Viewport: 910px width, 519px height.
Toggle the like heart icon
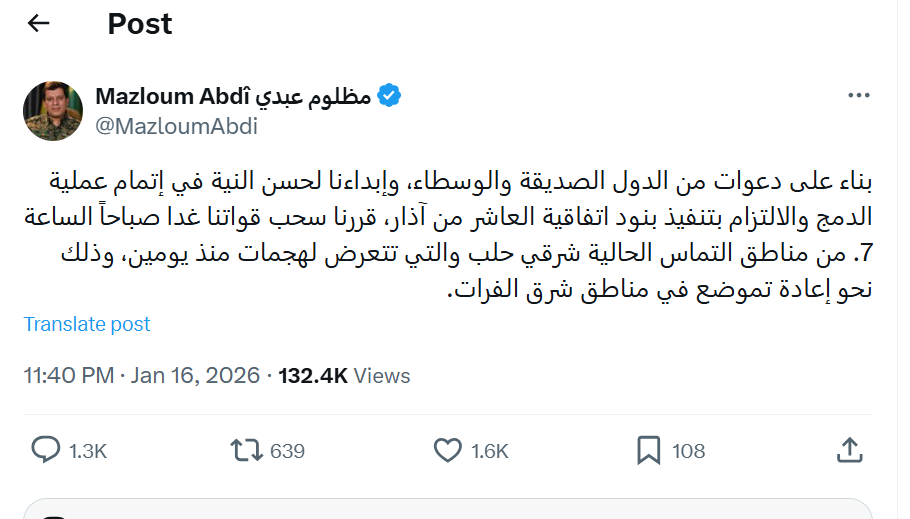447,451
